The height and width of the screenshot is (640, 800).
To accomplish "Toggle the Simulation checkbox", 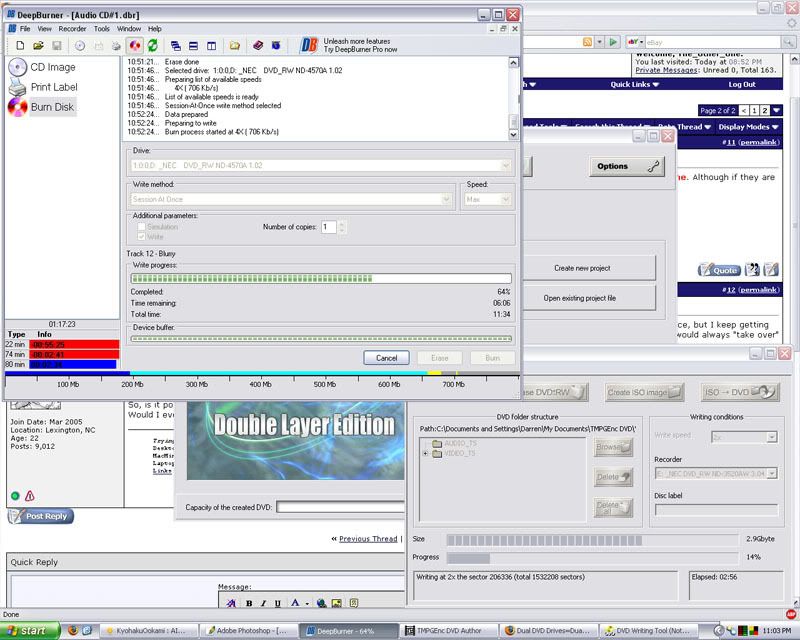I will click(x=142, y=227).
